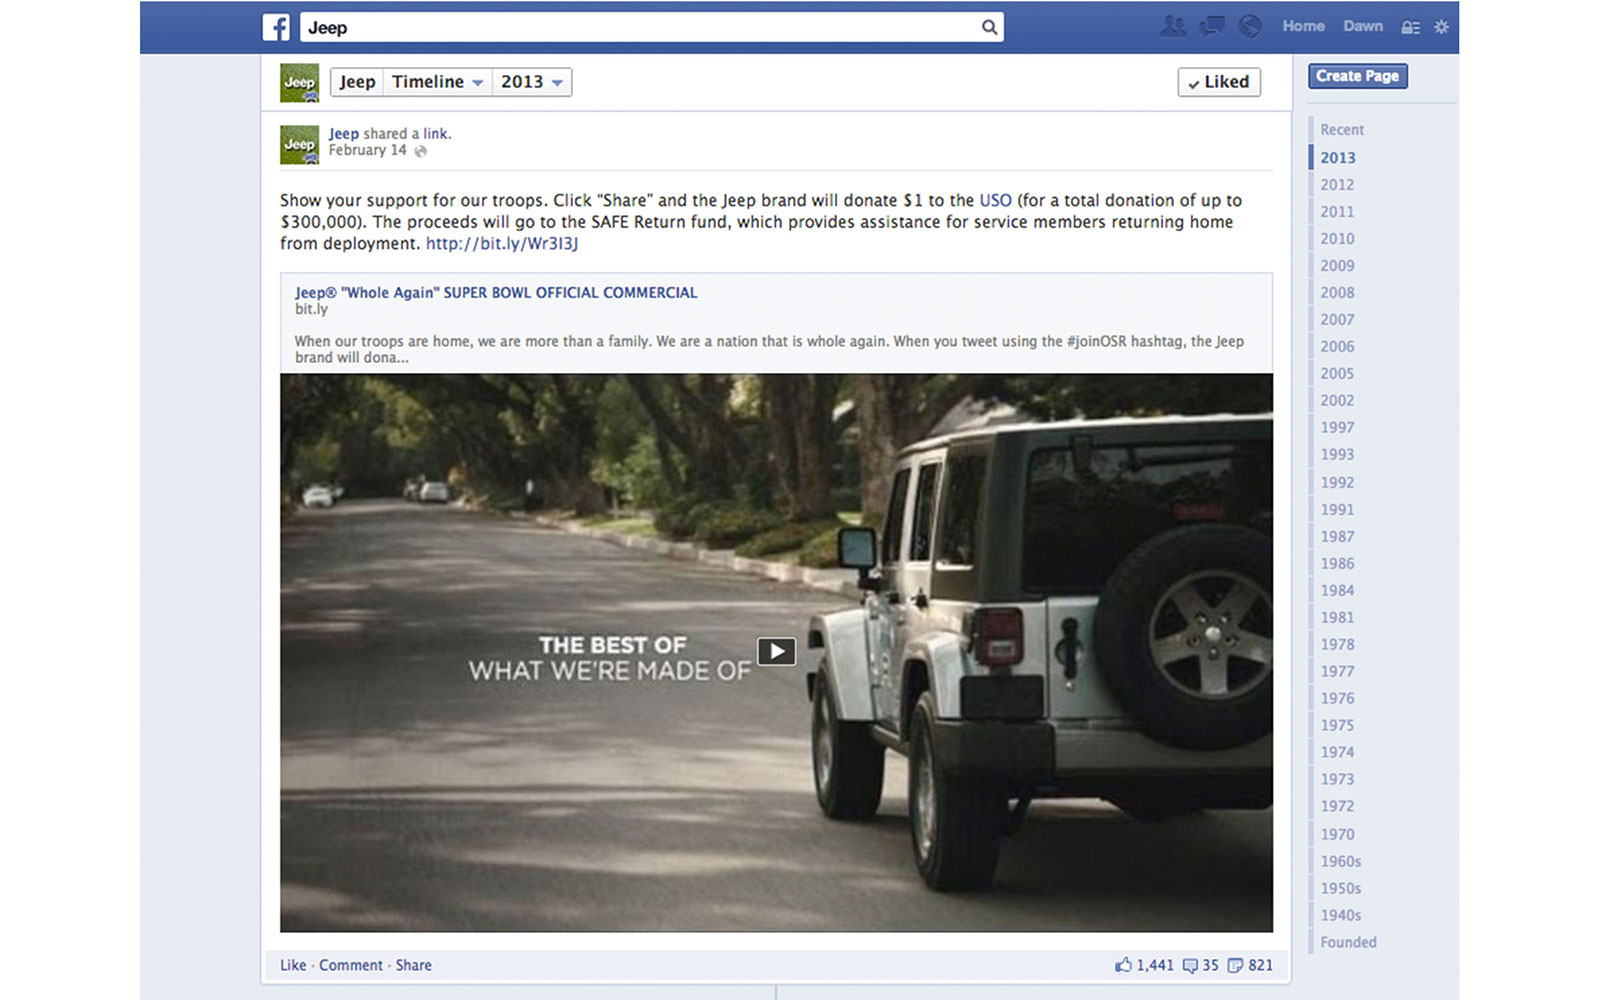Image resolution: width=1600 pixels, height=1000 pixels.
Task: Open the privacy shortcuts lock icon
Action: (x=1410, y=27)
